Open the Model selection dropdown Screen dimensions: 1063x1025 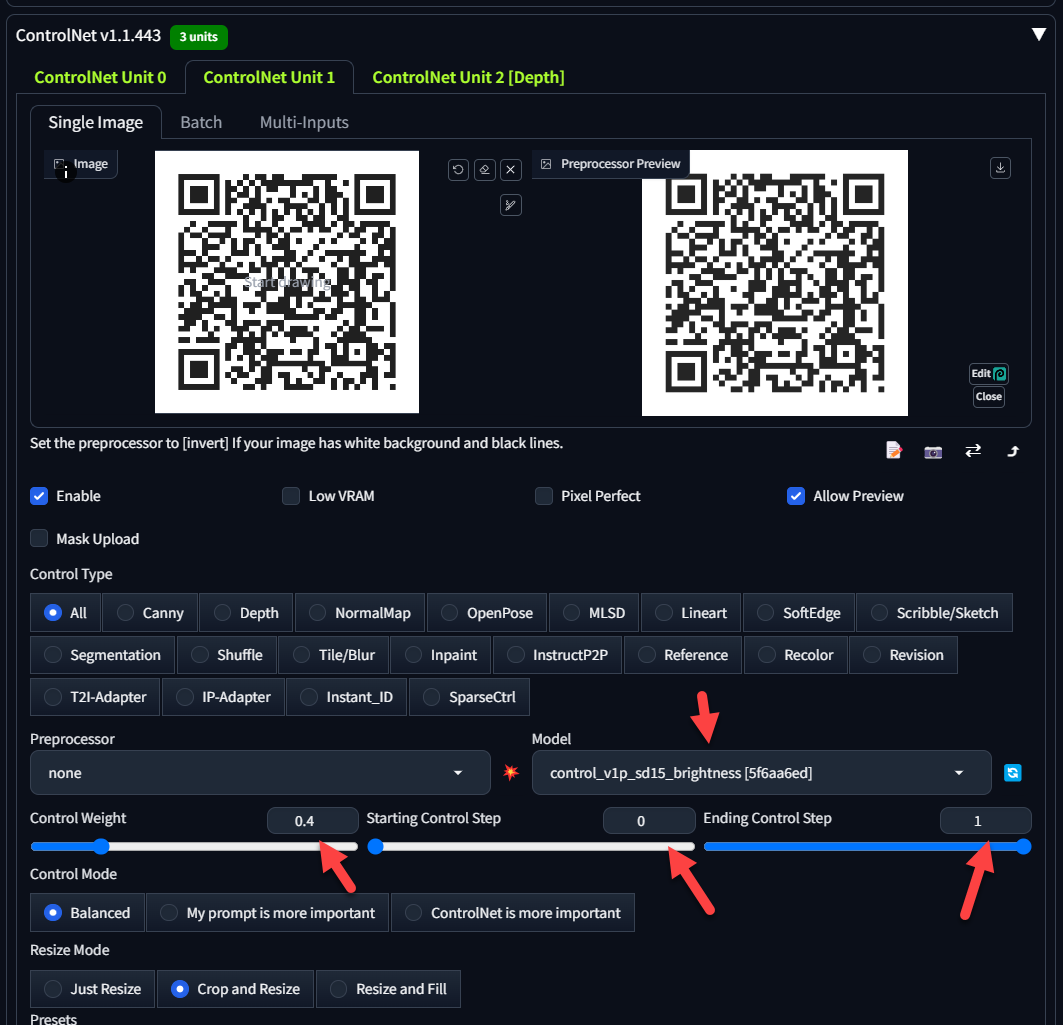point(760,772)
